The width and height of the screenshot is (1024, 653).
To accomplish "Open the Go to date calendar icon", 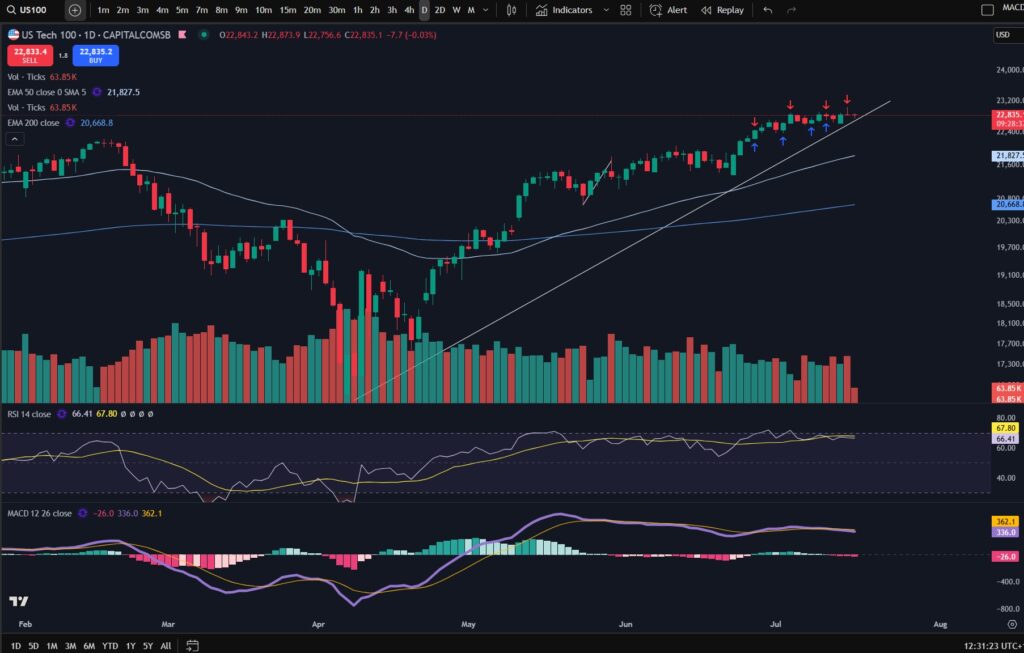I will 192,646.
